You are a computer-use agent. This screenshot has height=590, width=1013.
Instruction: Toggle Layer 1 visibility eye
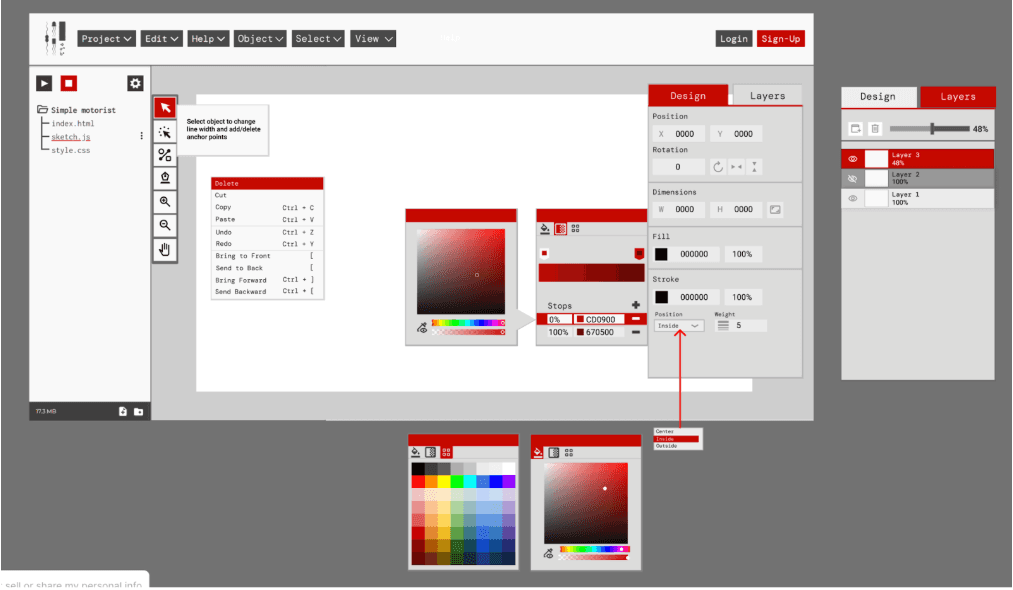tap(853, 198)
